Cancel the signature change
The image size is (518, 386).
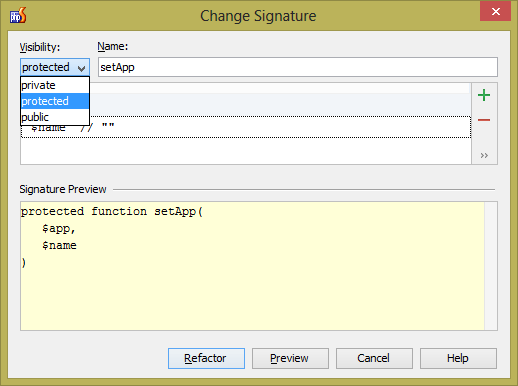374,358
